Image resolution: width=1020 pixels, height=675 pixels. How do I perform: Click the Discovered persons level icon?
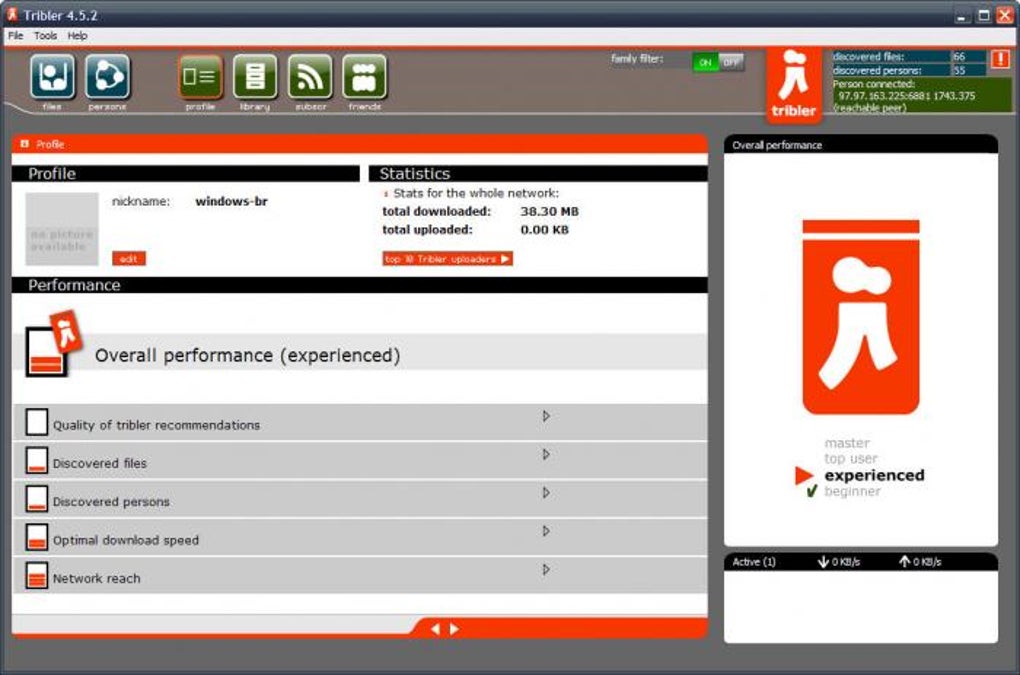[36, 499]
